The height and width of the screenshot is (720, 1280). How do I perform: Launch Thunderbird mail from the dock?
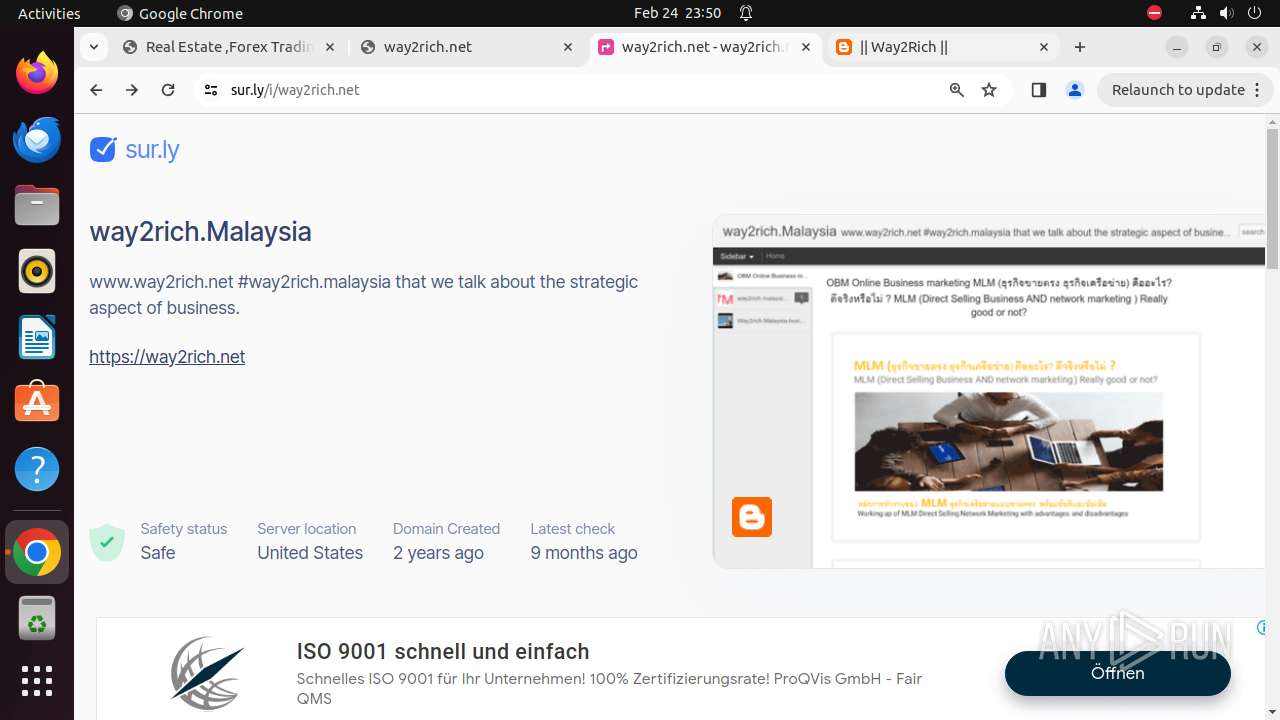pyautogui.click(x=37, y=140)
